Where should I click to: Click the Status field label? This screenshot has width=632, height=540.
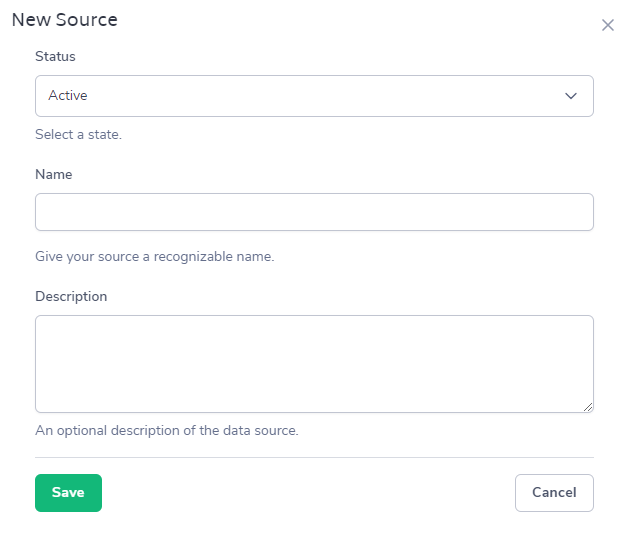(x=55, y=57)
